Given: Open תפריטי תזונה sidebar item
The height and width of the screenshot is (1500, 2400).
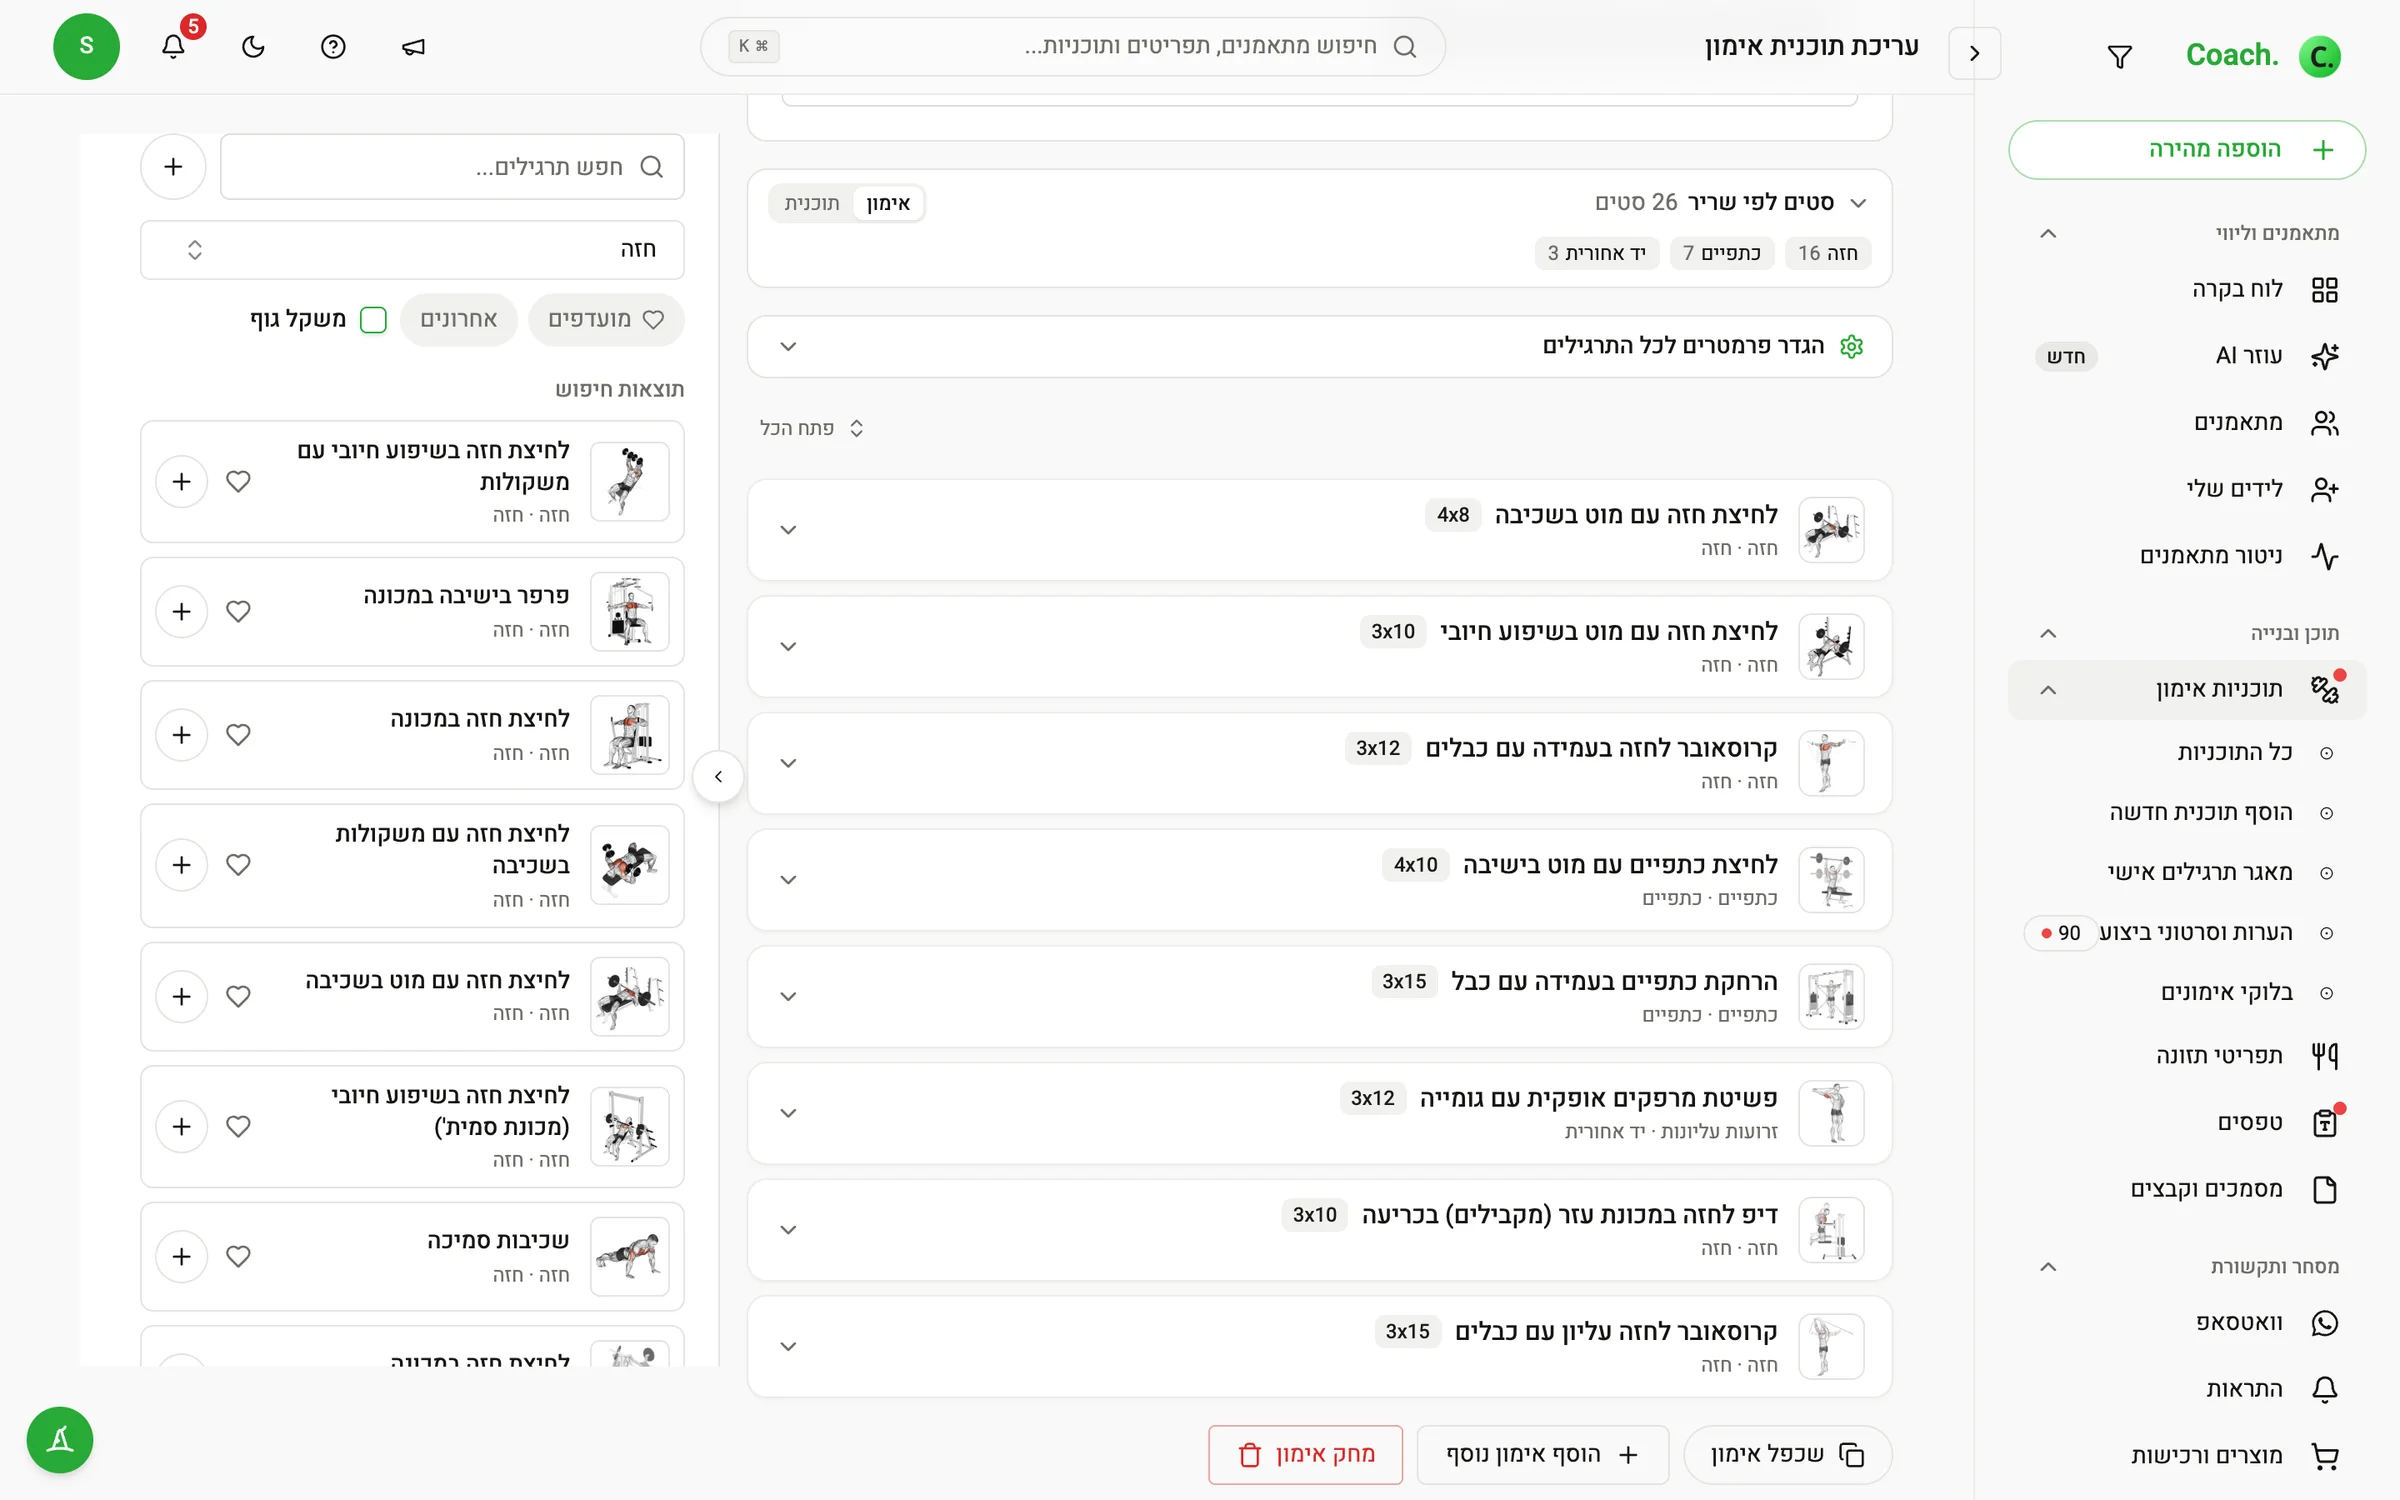Looking at the screenshot, I should pos(2188,1055).
